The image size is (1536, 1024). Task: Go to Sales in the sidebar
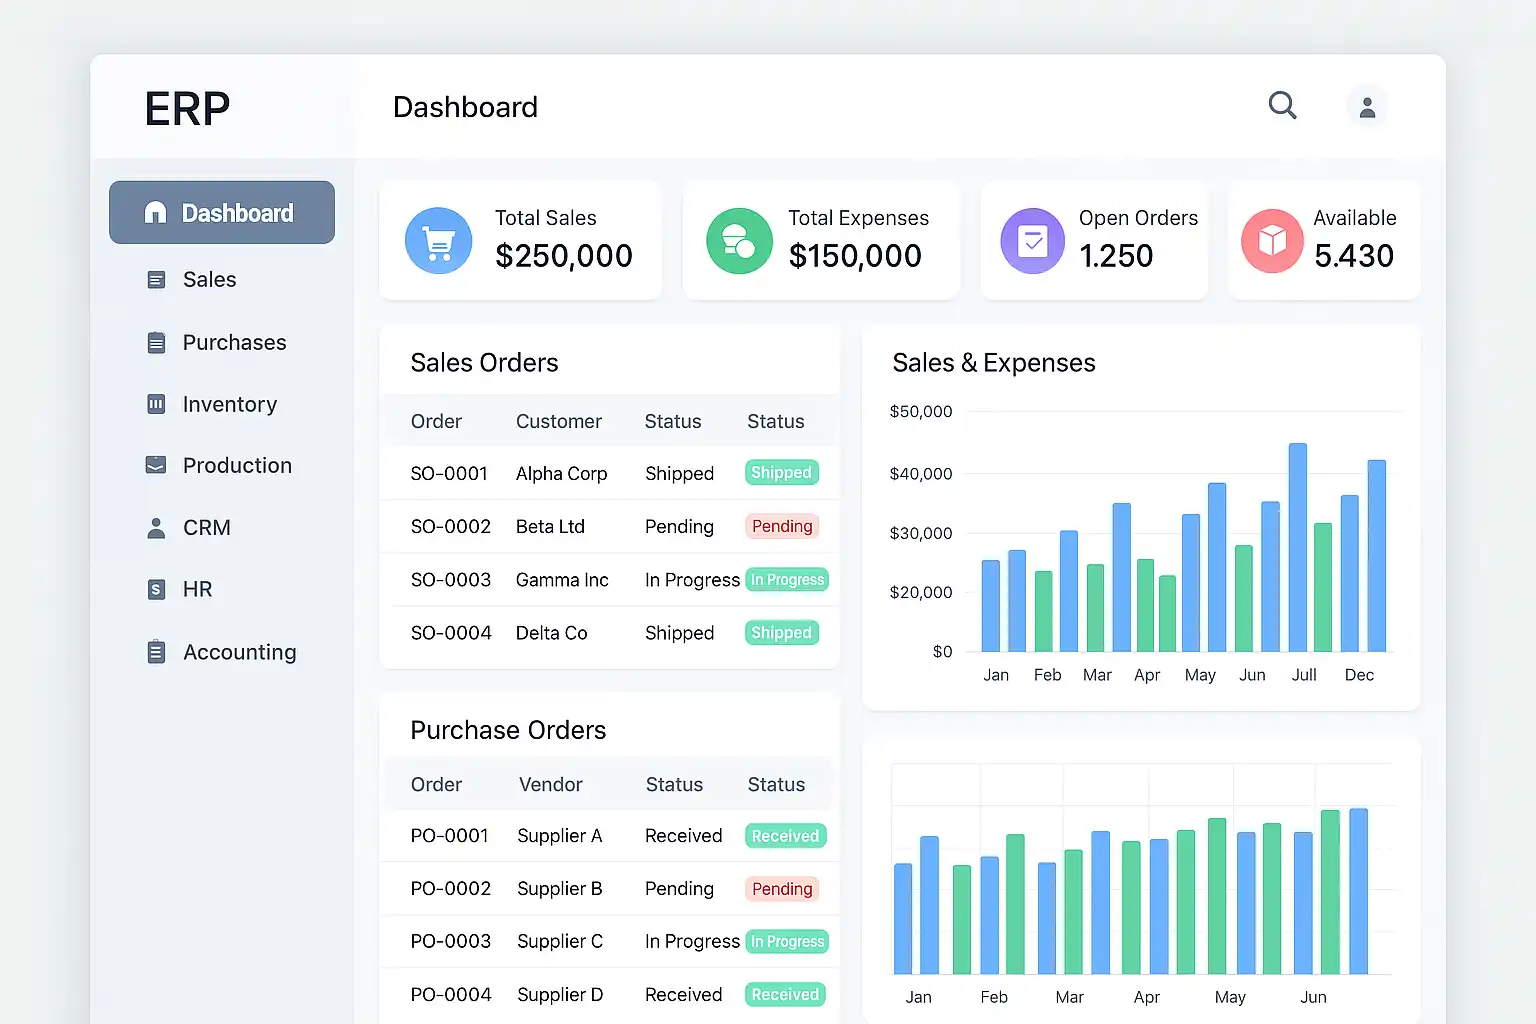click(209, 280)
